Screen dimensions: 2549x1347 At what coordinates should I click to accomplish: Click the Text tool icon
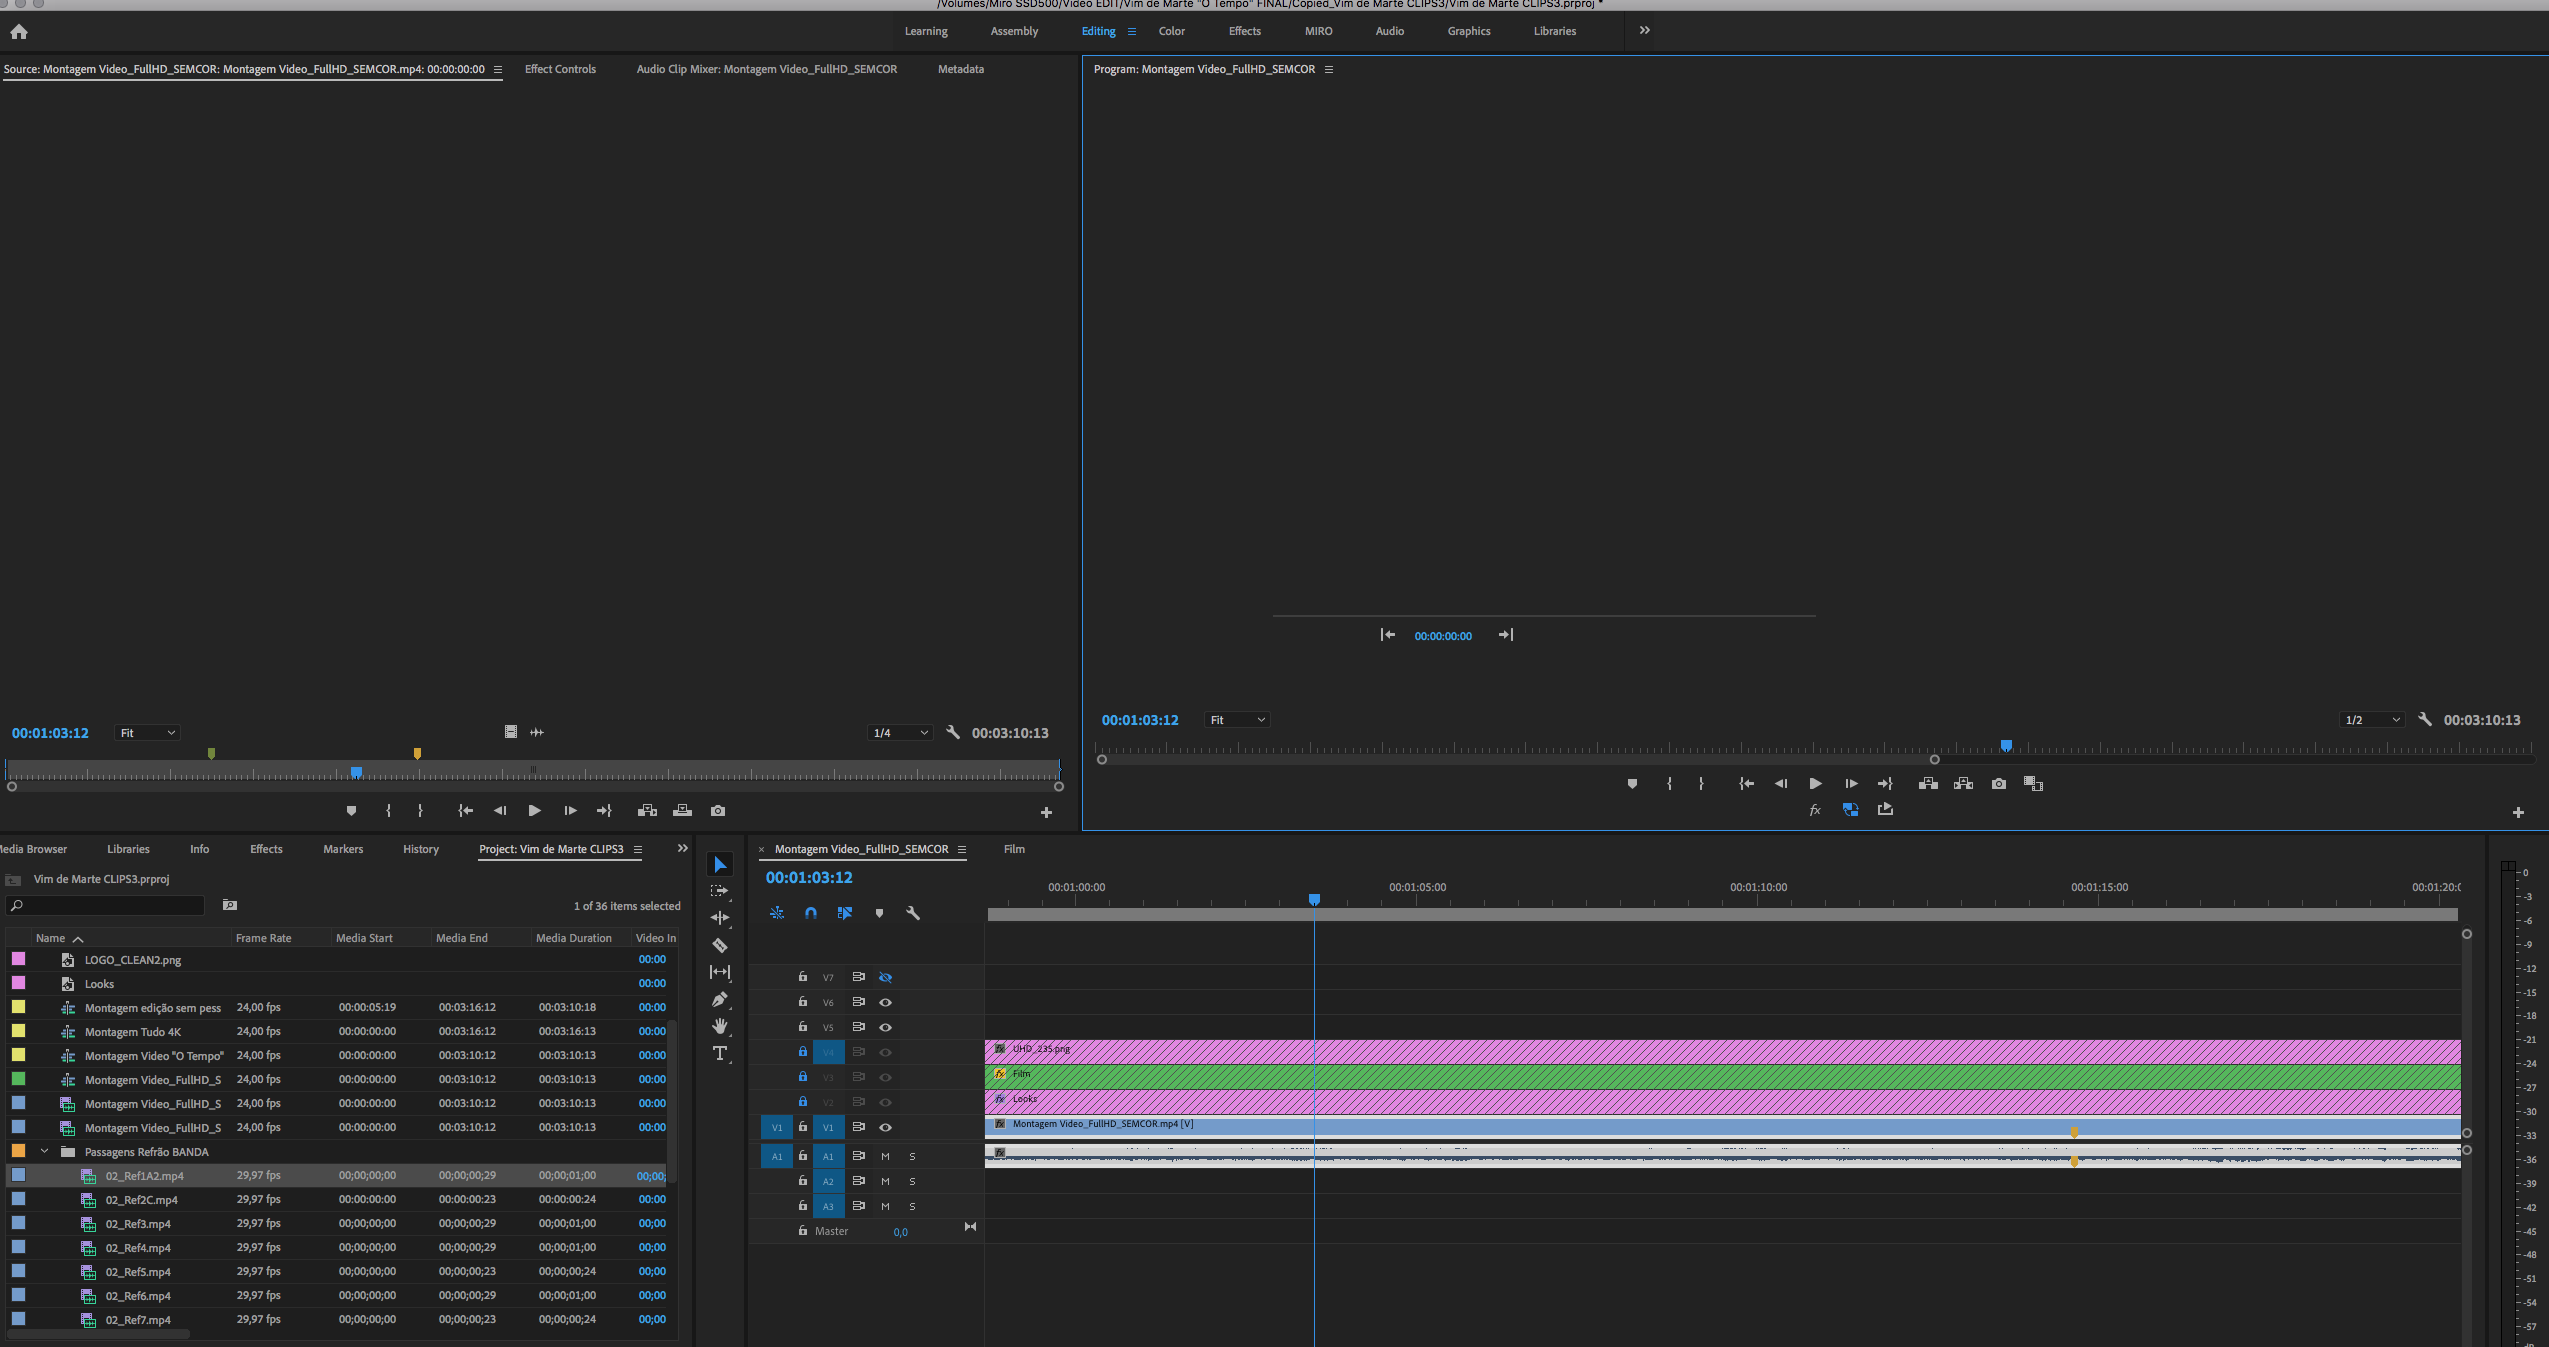click(722, 1054)
